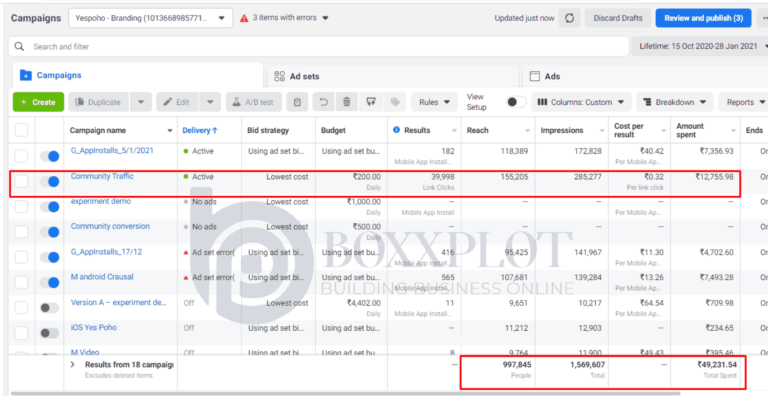Screen dimensions: 768x396
Task: Turn on the Version A experiment campaign
Action: pos(49,308)
